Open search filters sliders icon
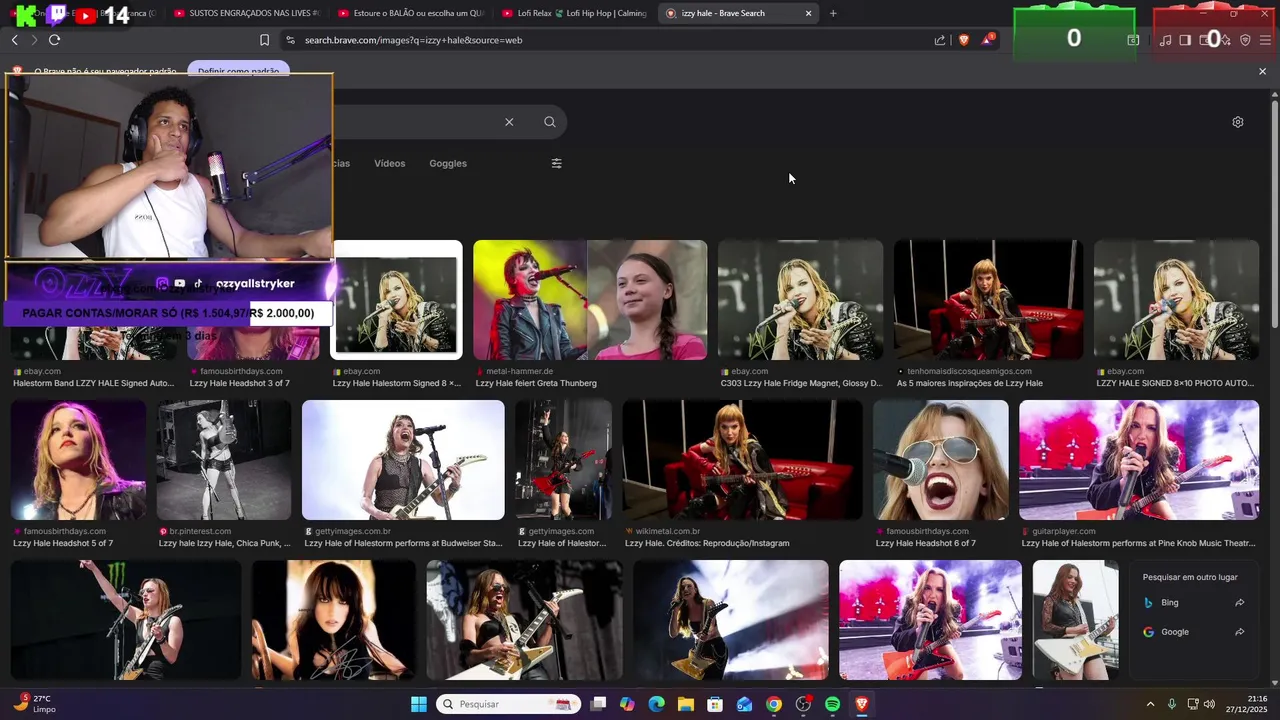 (x=557, y=163)
